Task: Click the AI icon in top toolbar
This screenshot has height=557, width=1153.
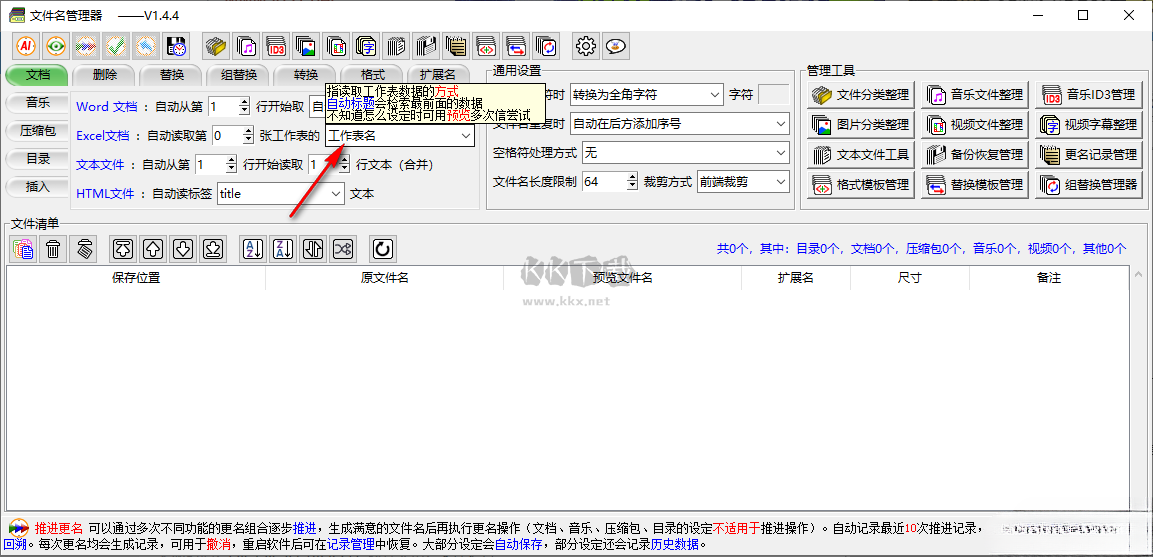Action: 27,45
